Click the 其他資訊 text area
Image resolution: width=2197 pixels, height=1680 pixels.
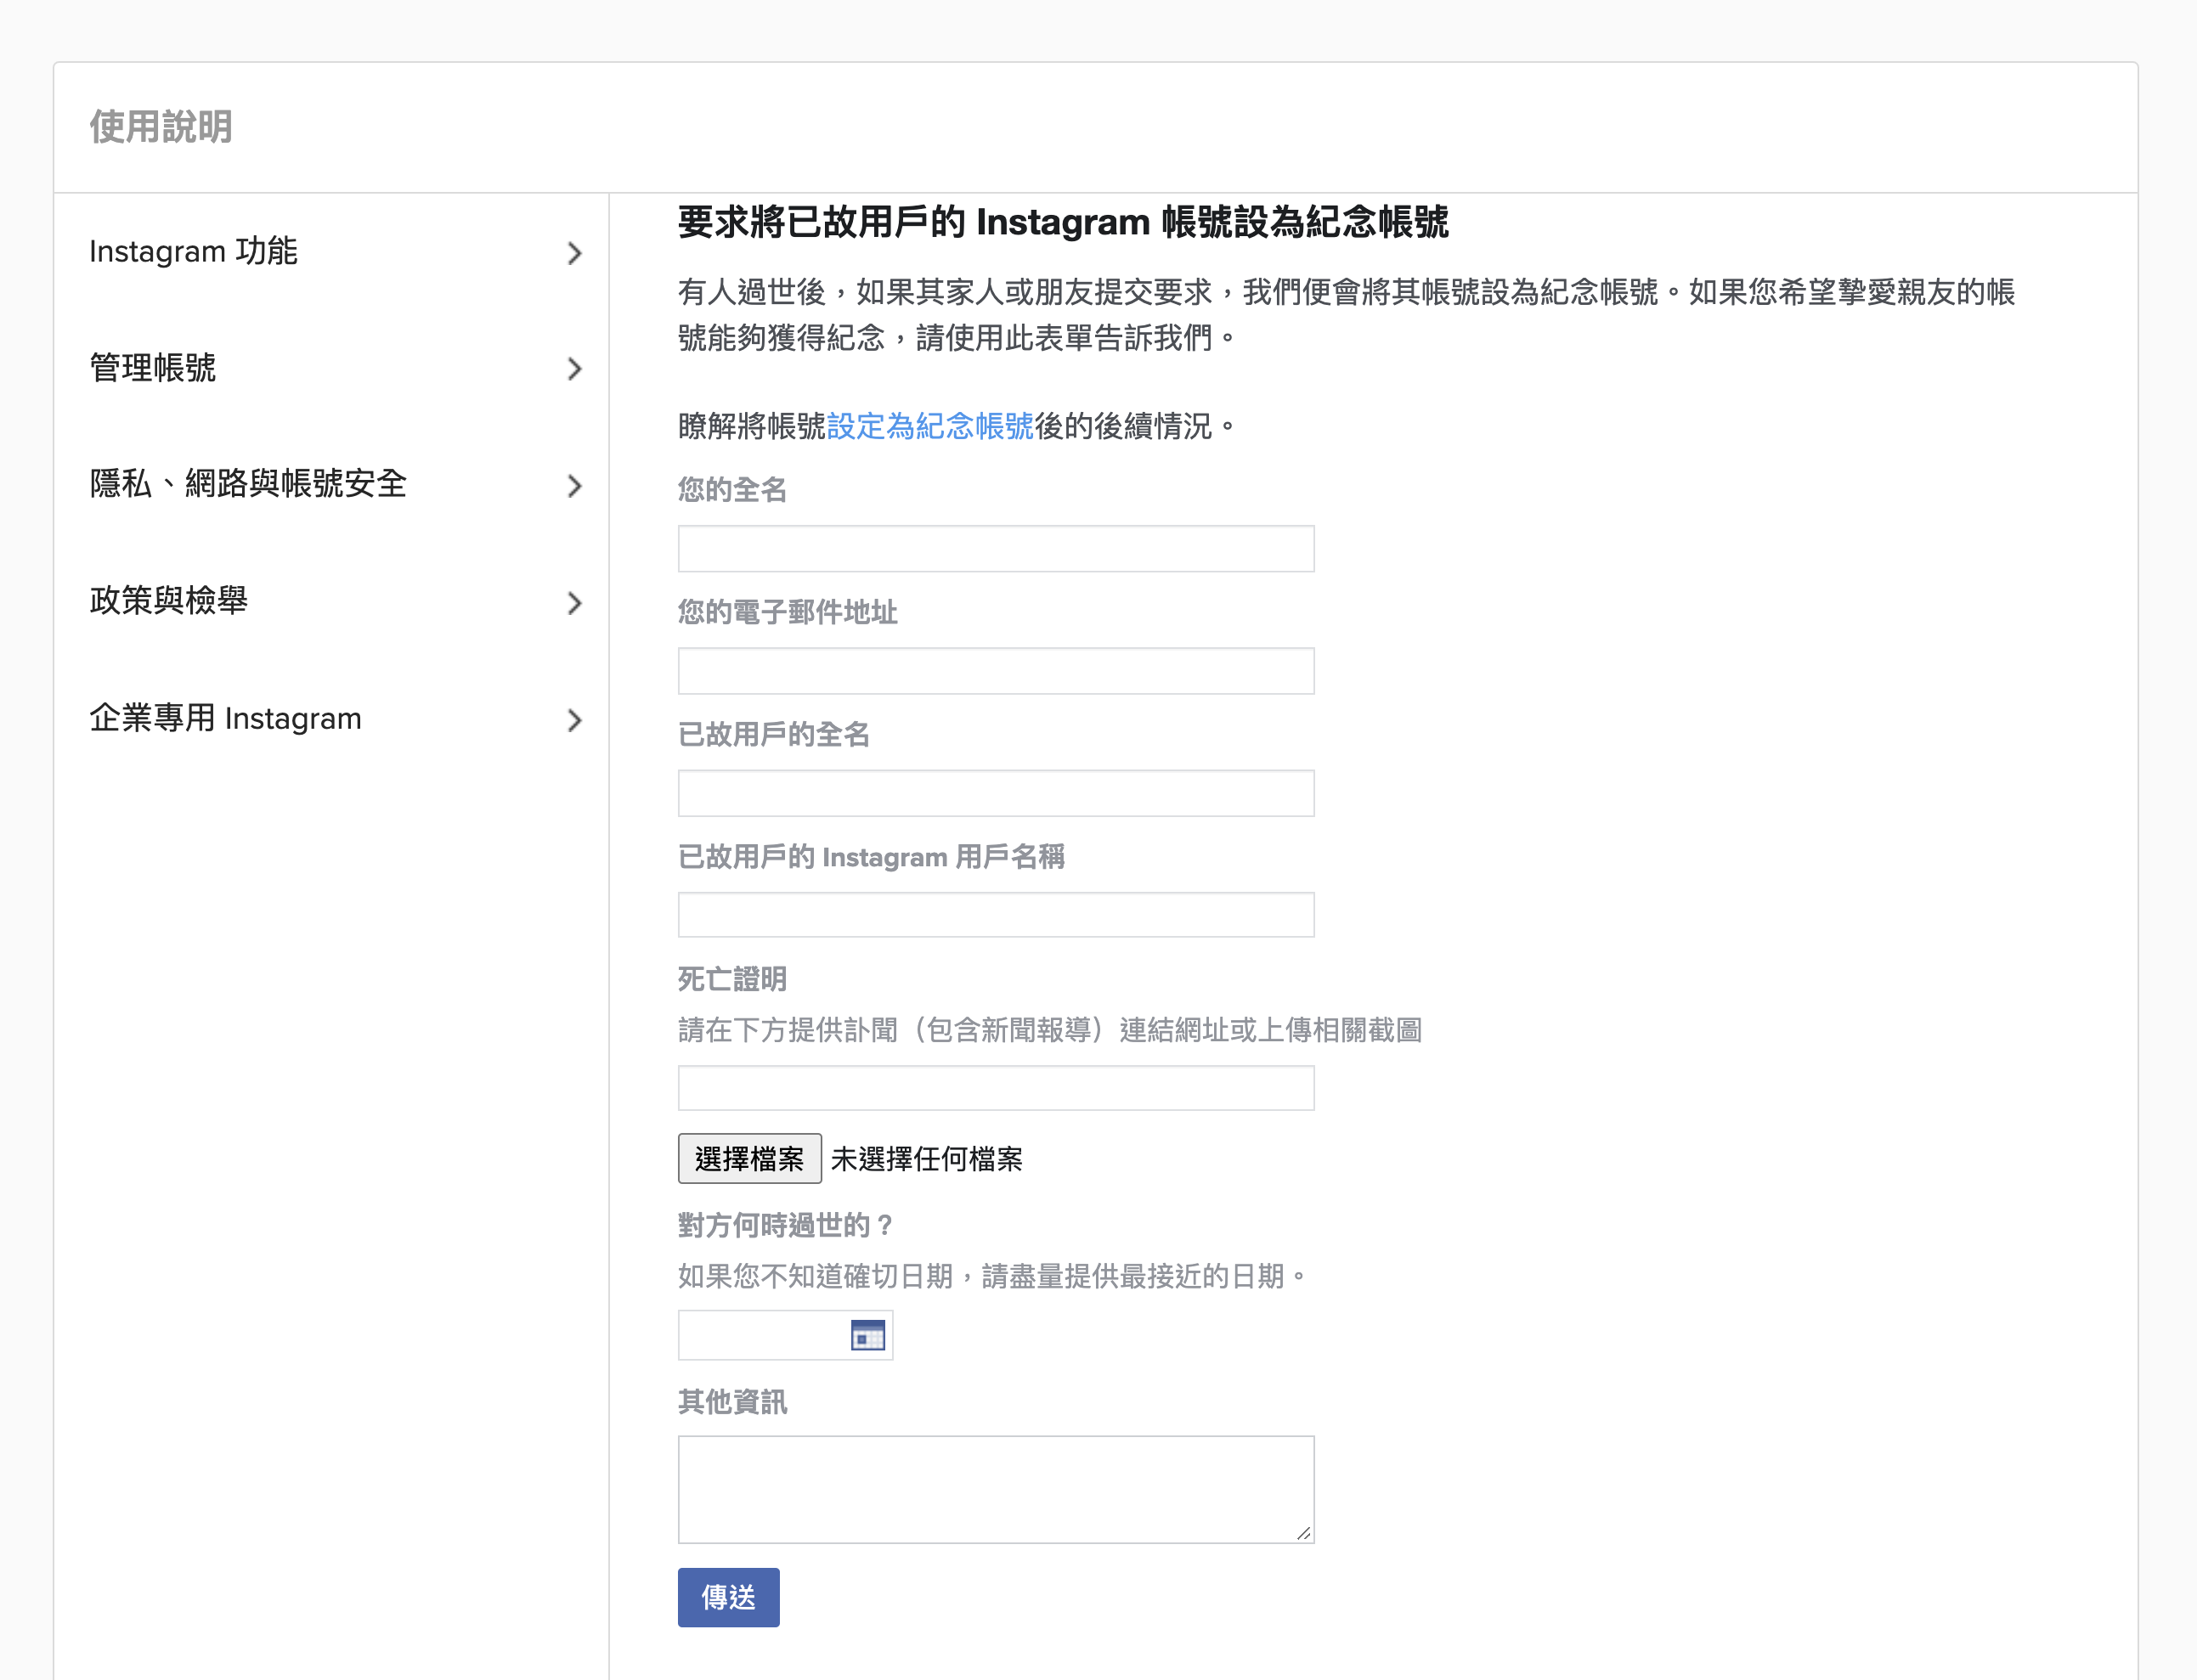pos(995,1489)
